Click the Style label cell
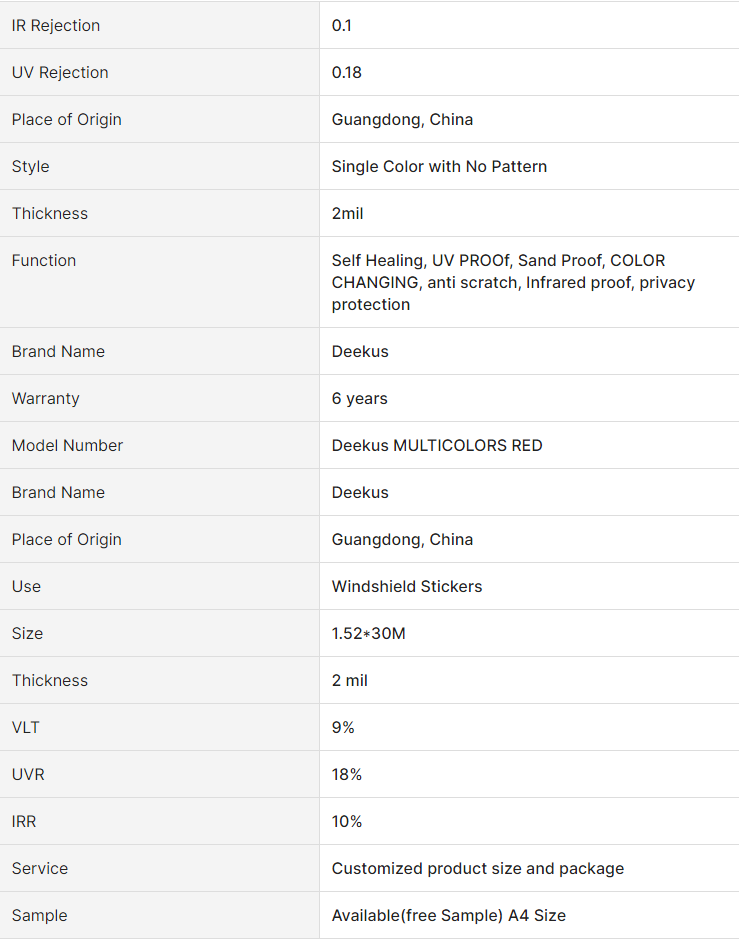Viewport: 739px width, 939px height. click(159, 166)
